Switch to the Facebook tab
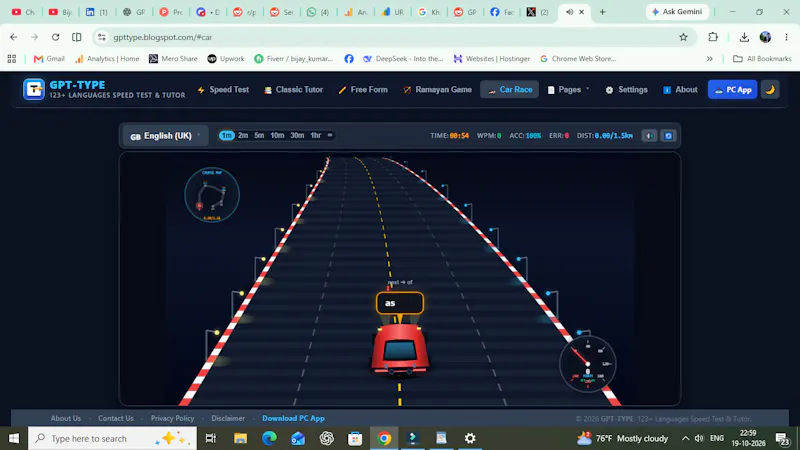 [502, 12]
